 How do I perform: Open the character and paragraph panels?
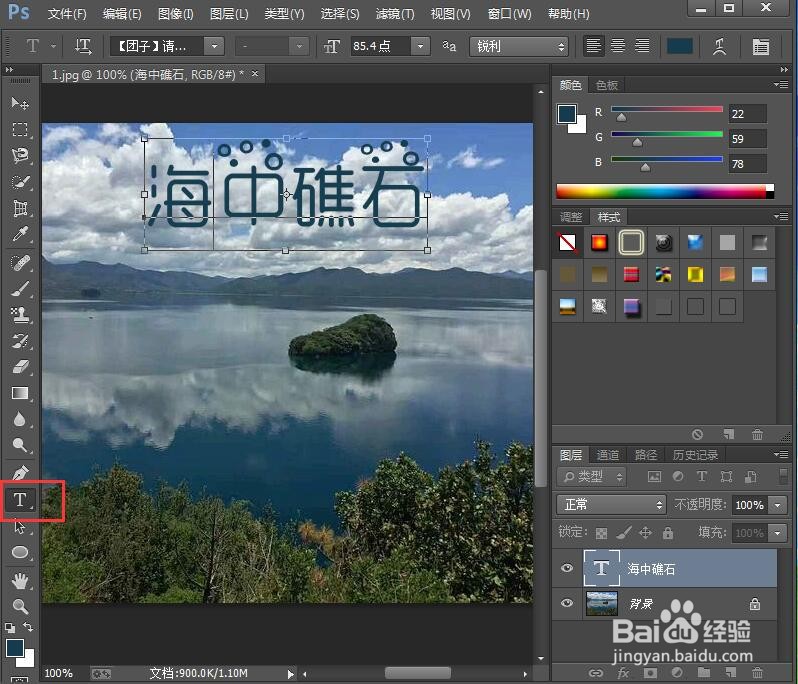761,46
